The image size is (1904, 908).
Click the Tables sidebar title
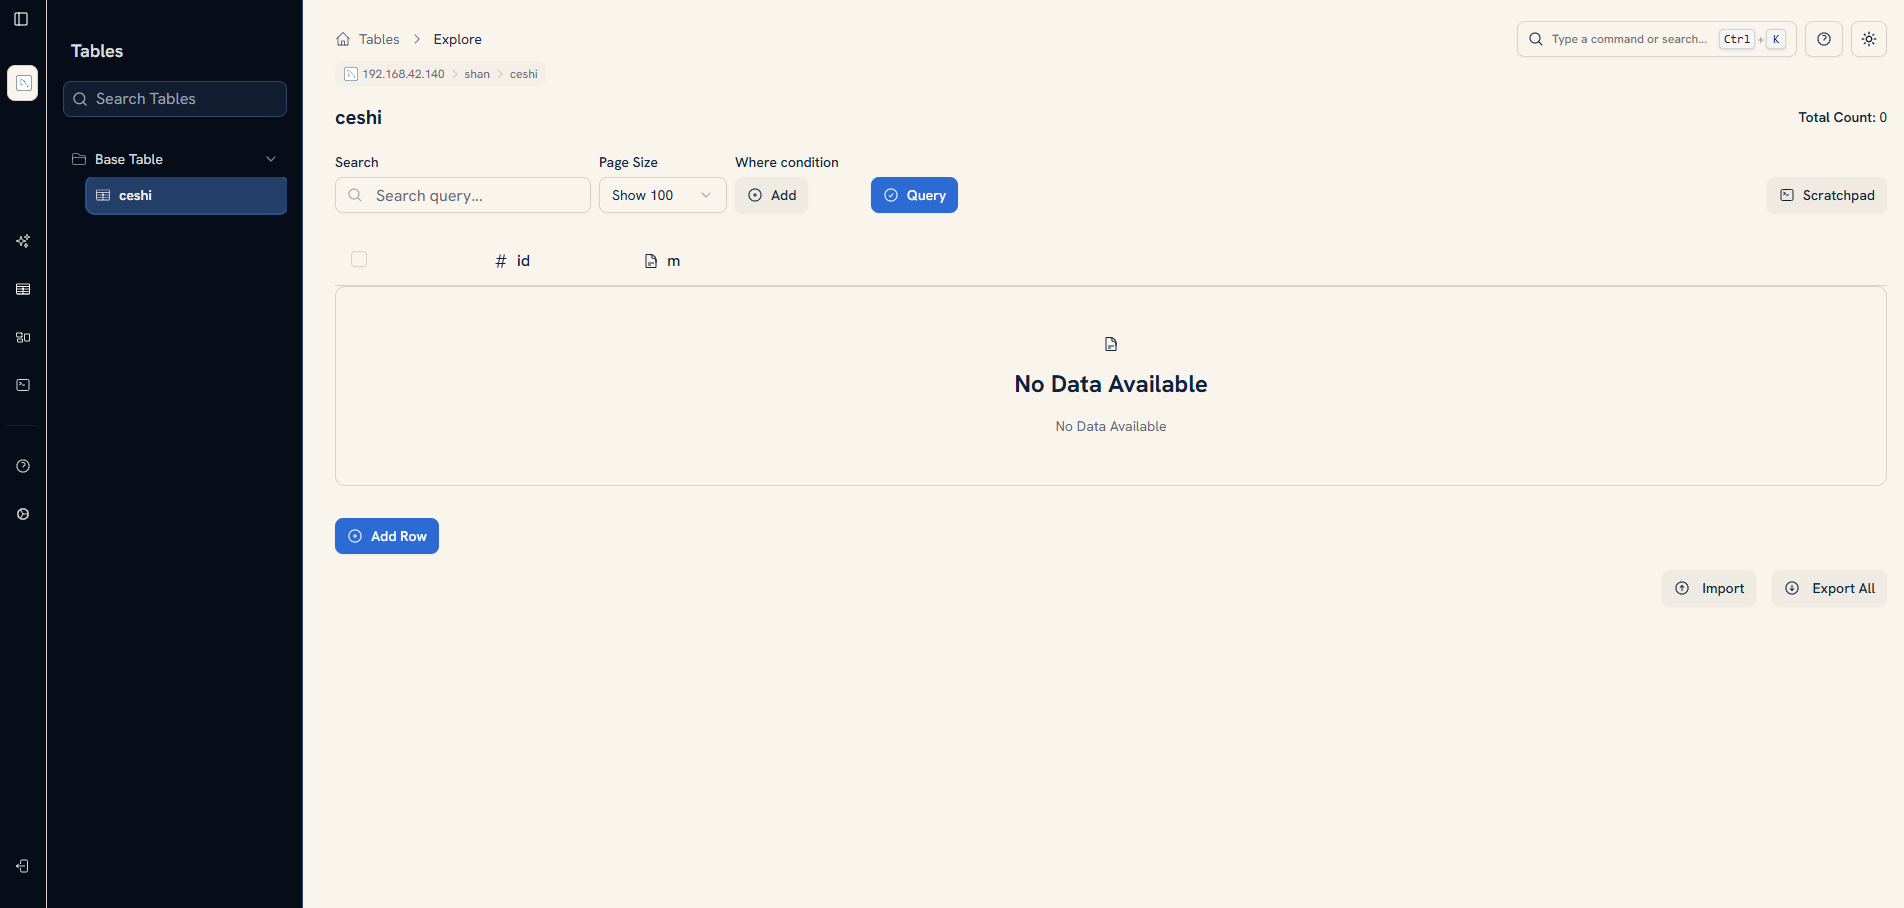pyautogui.click(x=97, y=51)
